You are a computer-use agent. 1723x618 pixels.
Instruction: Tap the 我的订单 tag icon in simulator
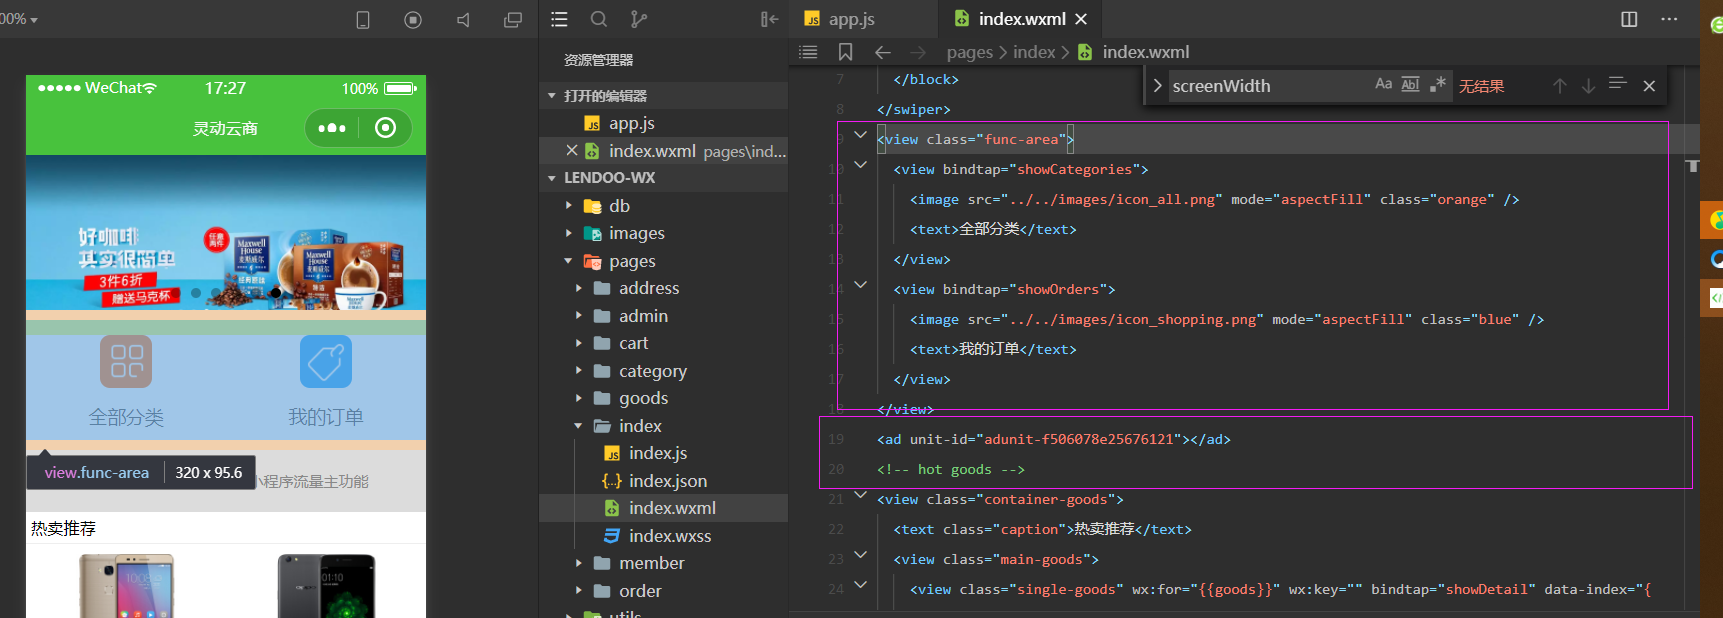click(326, 361)
